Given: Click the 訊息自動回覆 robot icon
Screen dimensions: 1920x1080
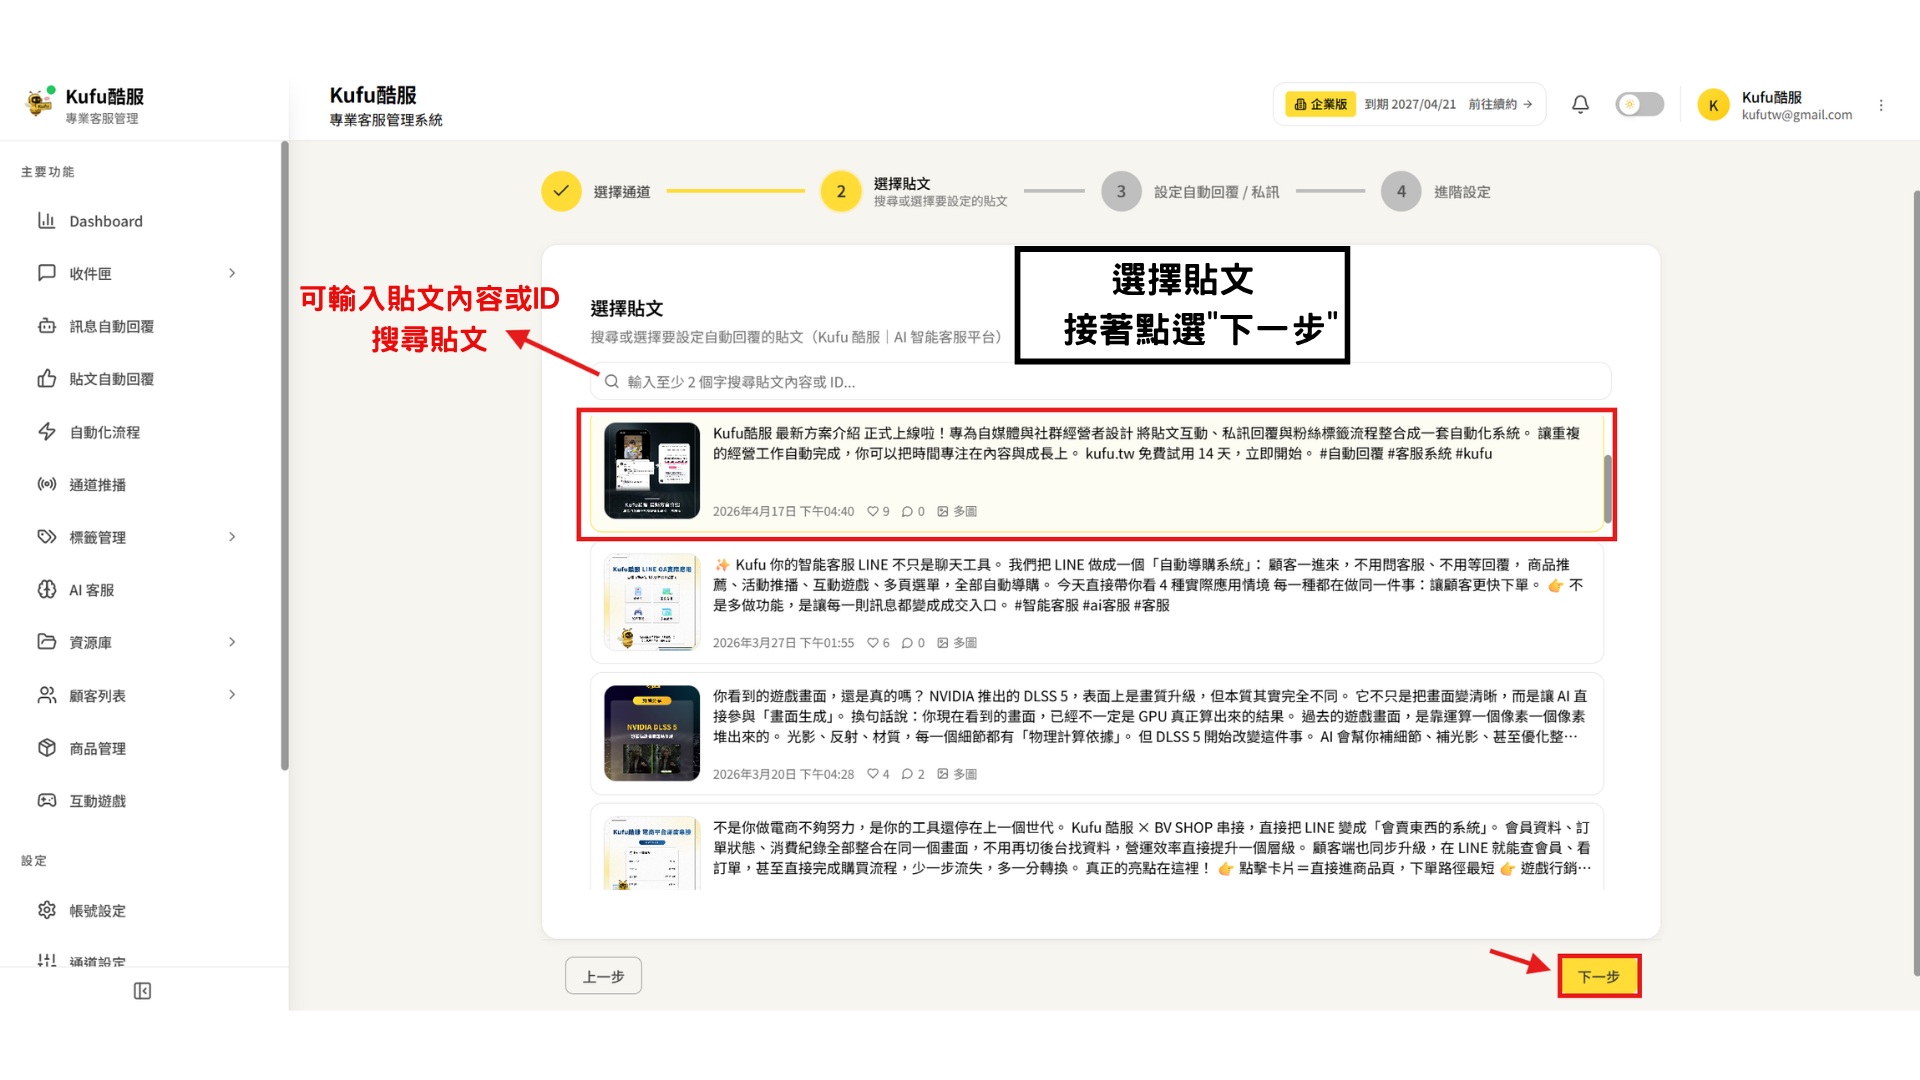Looking at the screenshot, I should (x=46, y=326).
